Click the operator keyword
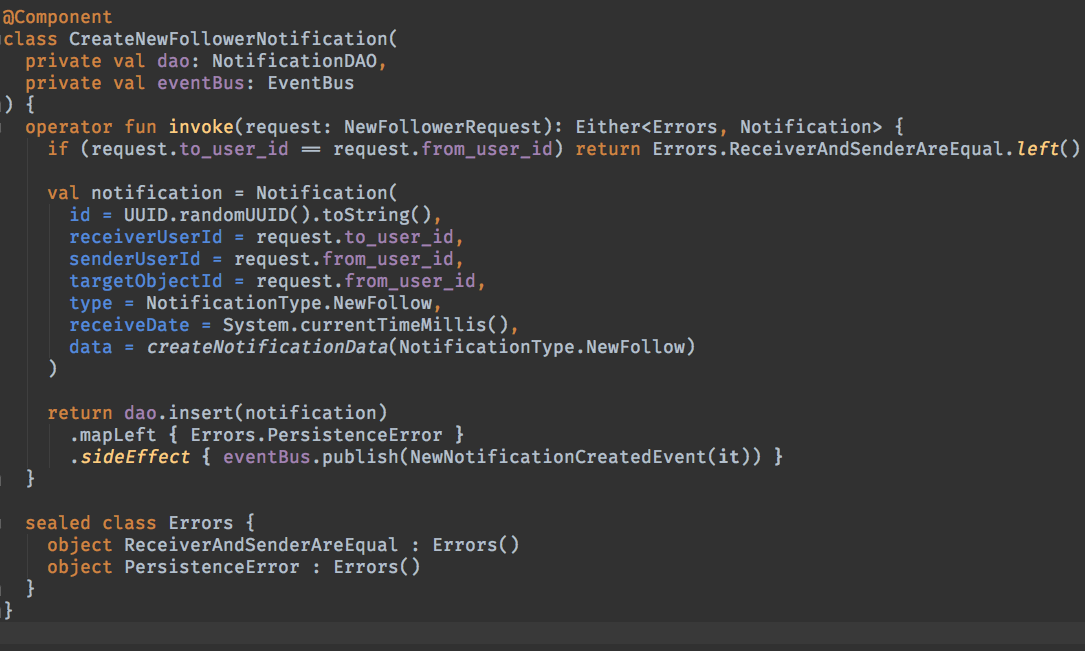This screenshot has height=651, width=1085. click(x=69, y=127)
